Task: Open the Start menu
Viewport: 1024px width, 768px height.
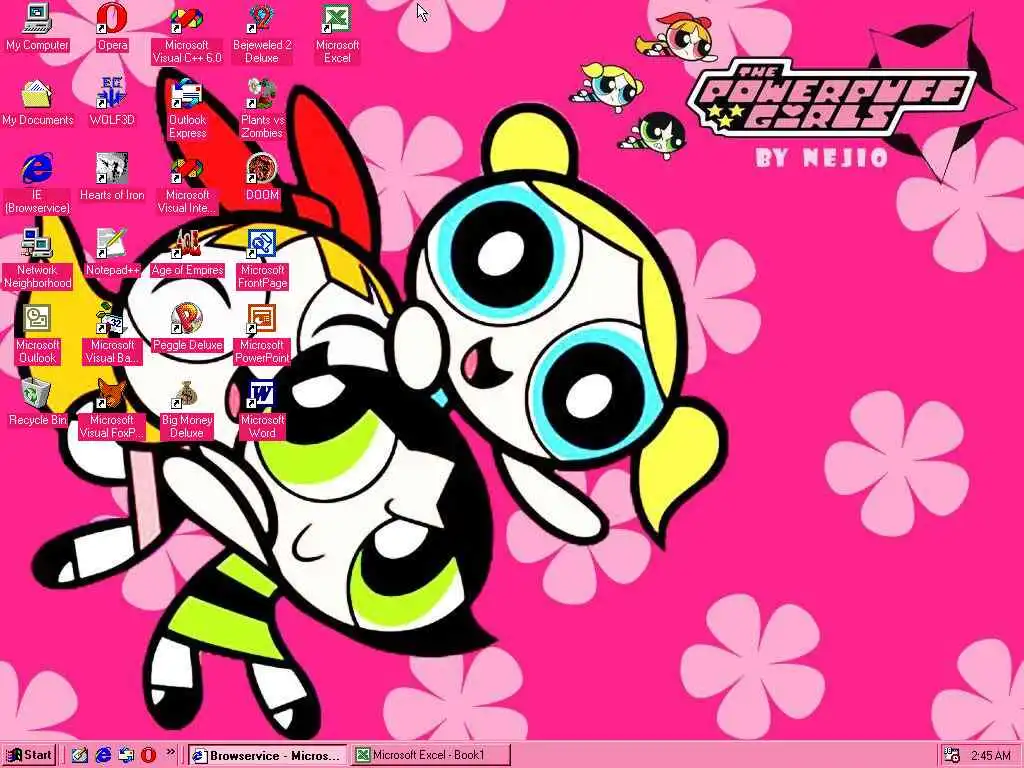Action: tap(29, 755)
